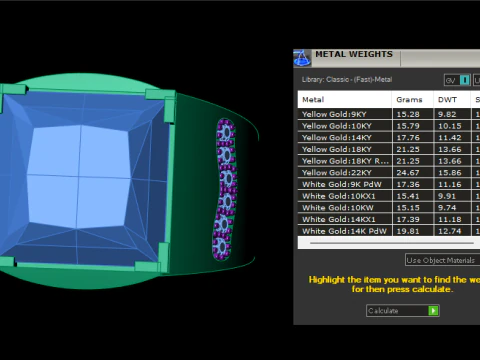
Task: Click the Use Object Materials button
Action: pyautogui.click(x=442, y=260)
